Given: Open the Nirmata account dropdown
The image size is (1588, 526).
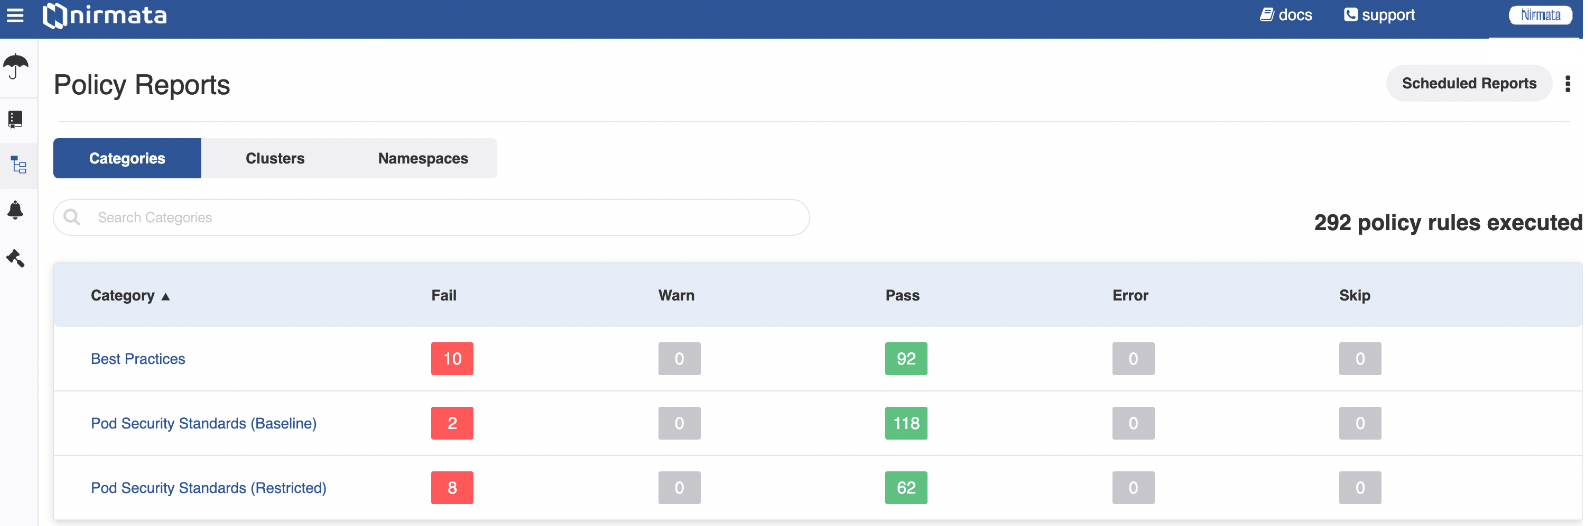Looking at the screenshot, I should 1540,15.
